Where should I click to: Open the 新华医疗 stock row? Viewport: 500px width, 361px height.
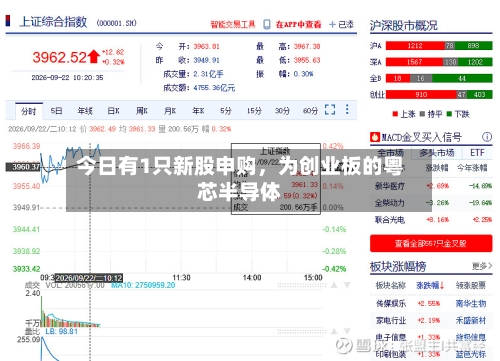click(431, 186)
